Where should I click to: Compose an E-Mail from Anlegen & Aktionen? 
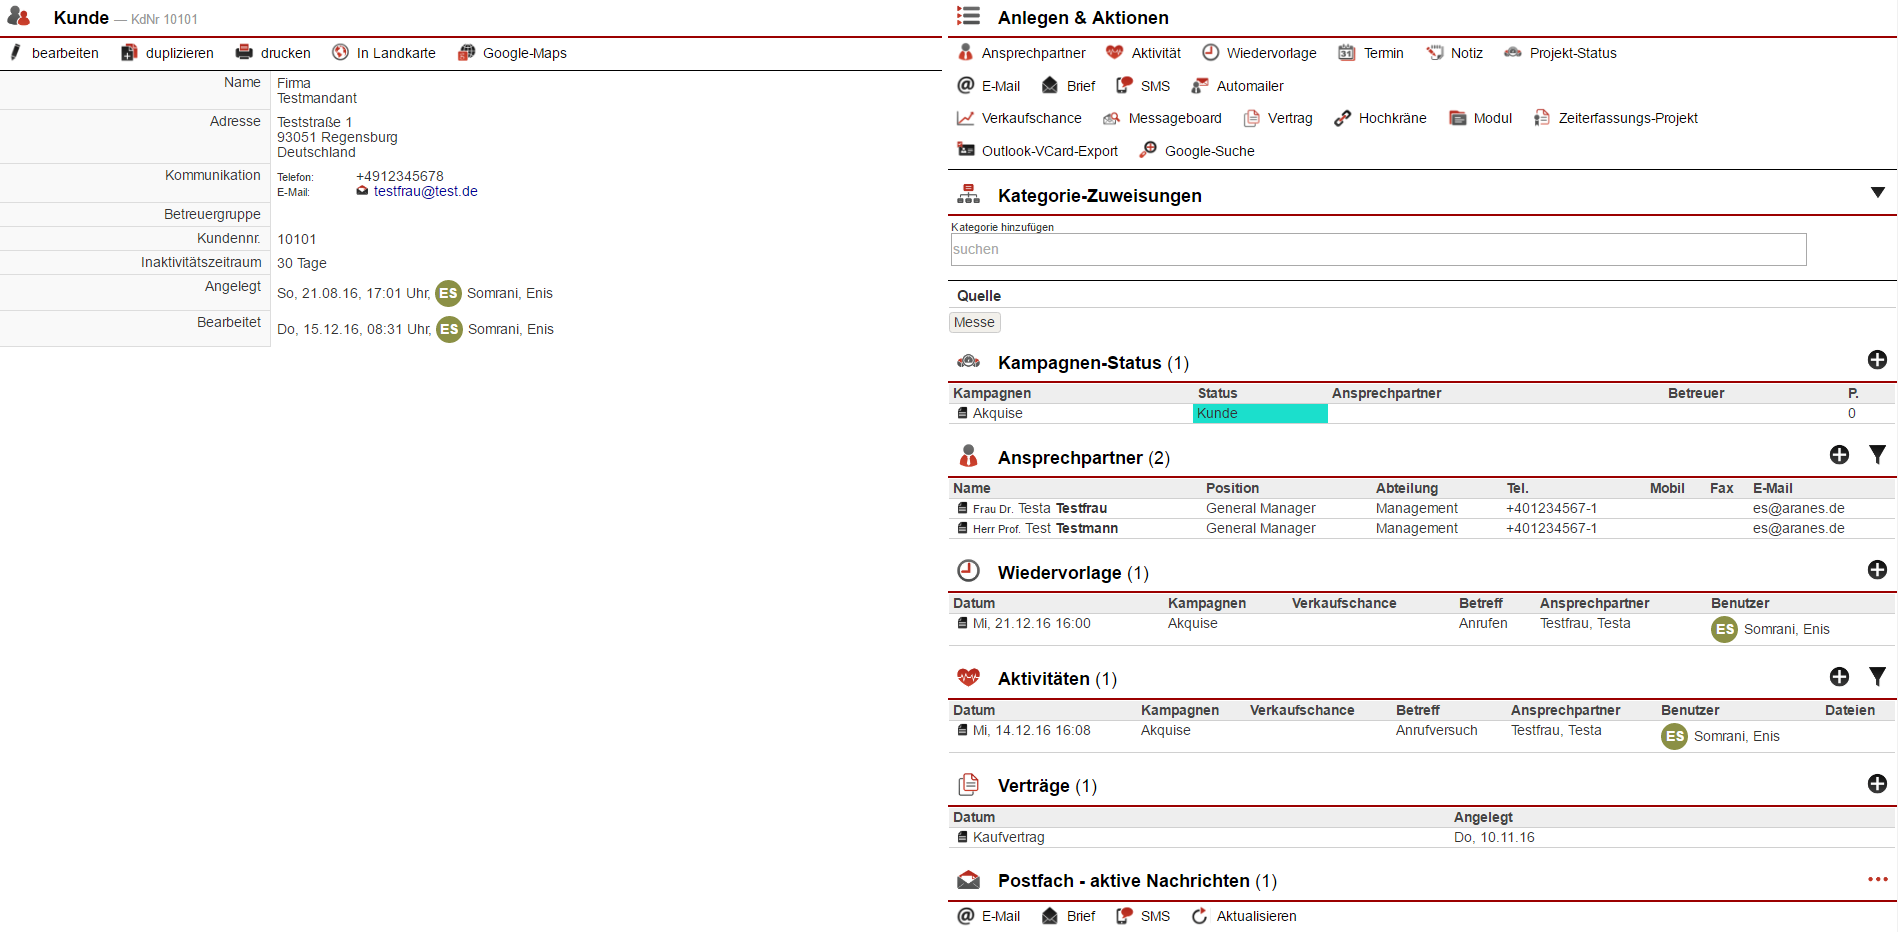tap(989, 86)
